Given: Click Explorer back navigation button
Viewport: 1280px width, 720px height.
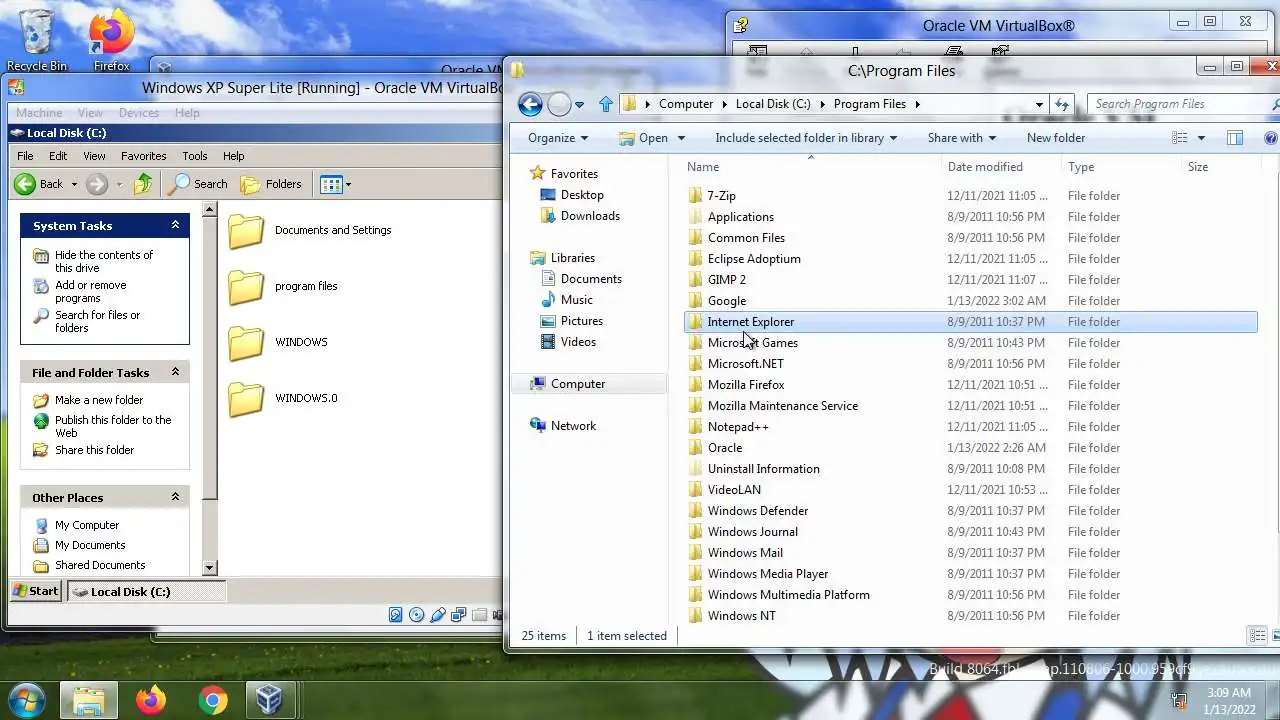Looking at the screenshot, I should point(530,104).
